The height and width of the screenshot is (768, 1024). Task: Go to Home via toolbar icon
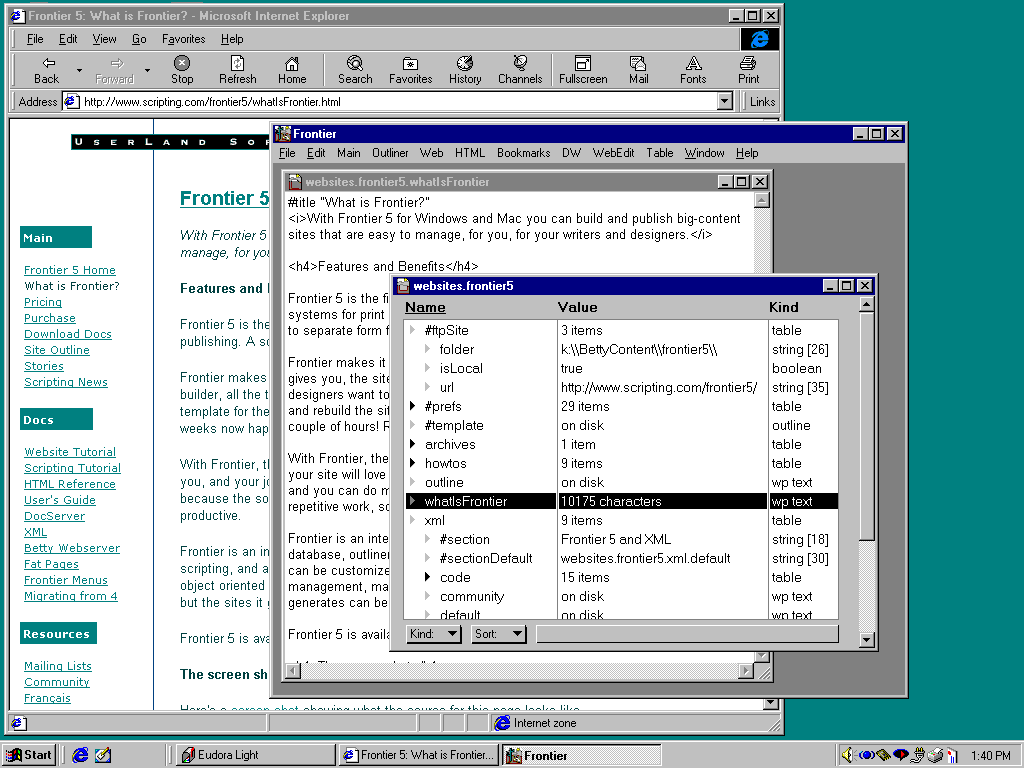(292, 64)
